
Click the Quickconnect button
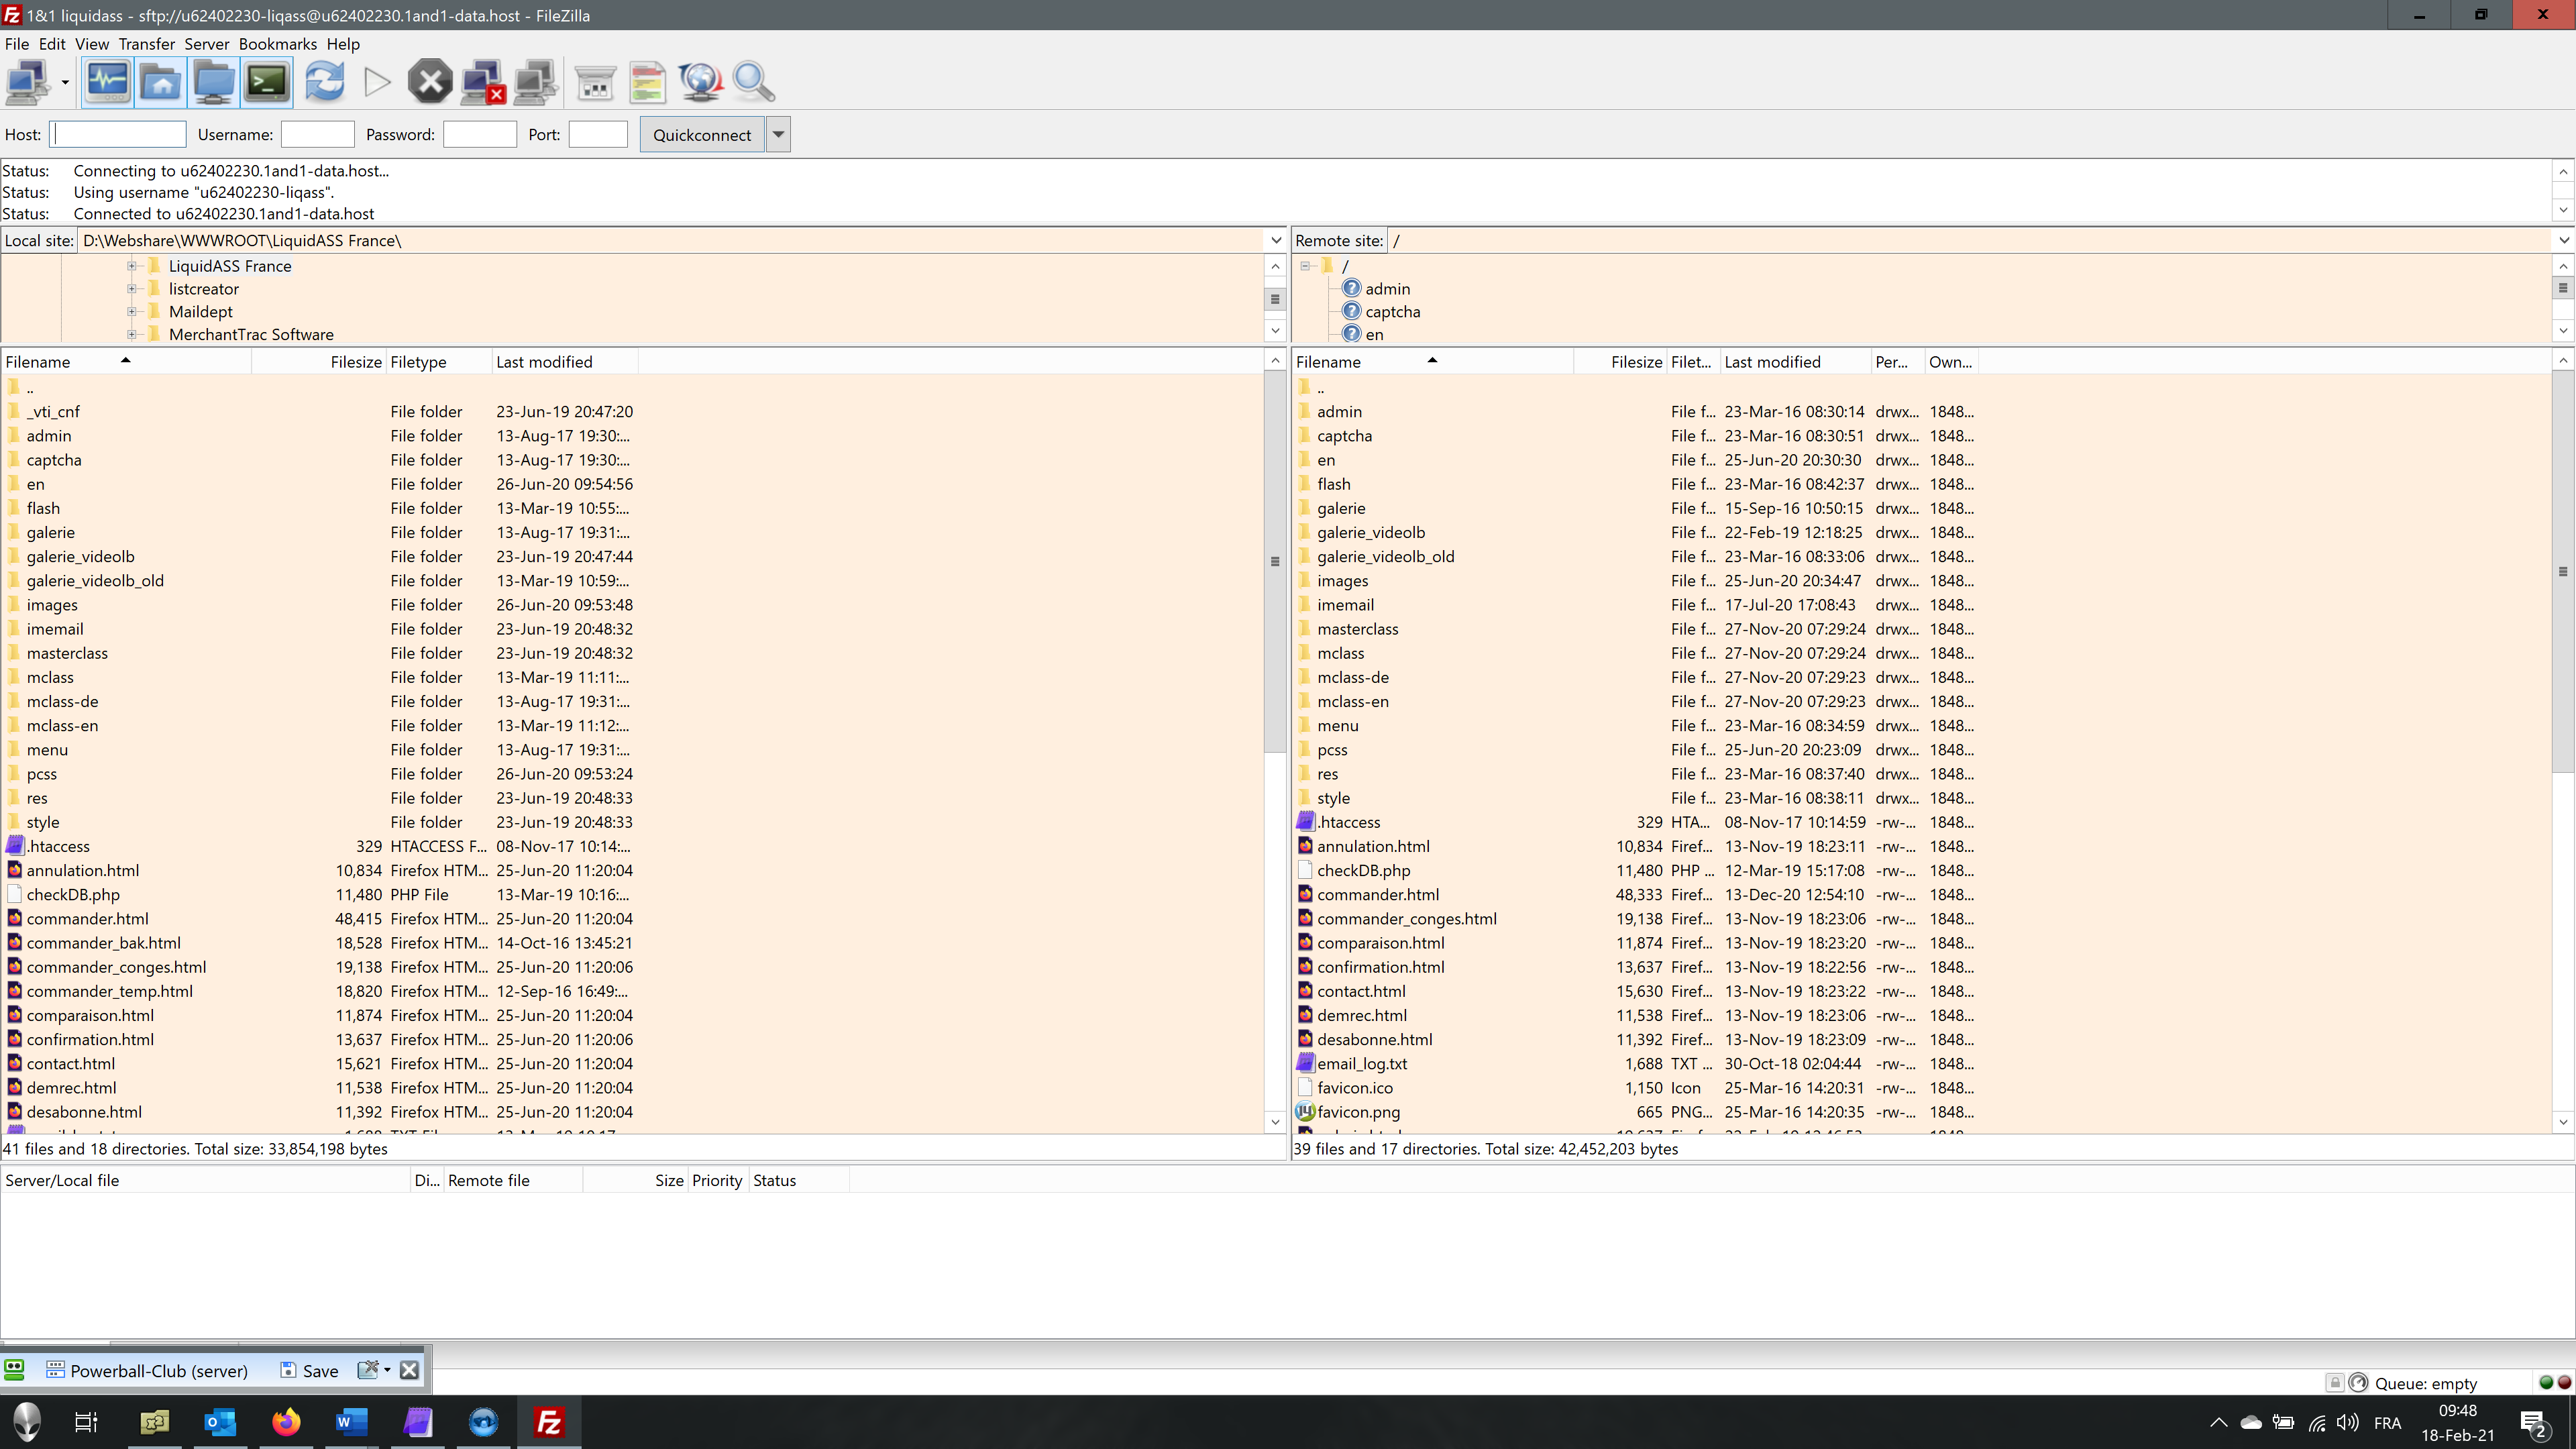click(x=702, y=134)
